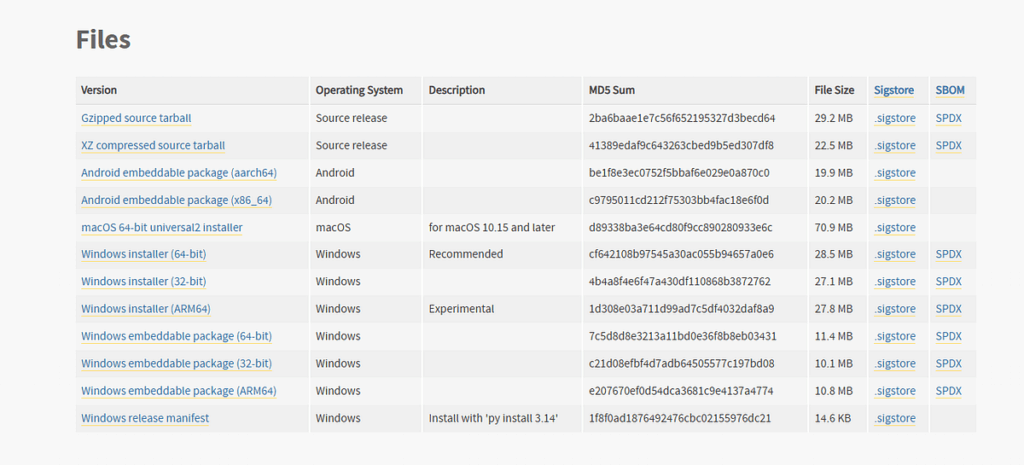The image size is (1024, 465).
Task: Open Windows installer (ARM64) link
Action: tap(146, 309)
